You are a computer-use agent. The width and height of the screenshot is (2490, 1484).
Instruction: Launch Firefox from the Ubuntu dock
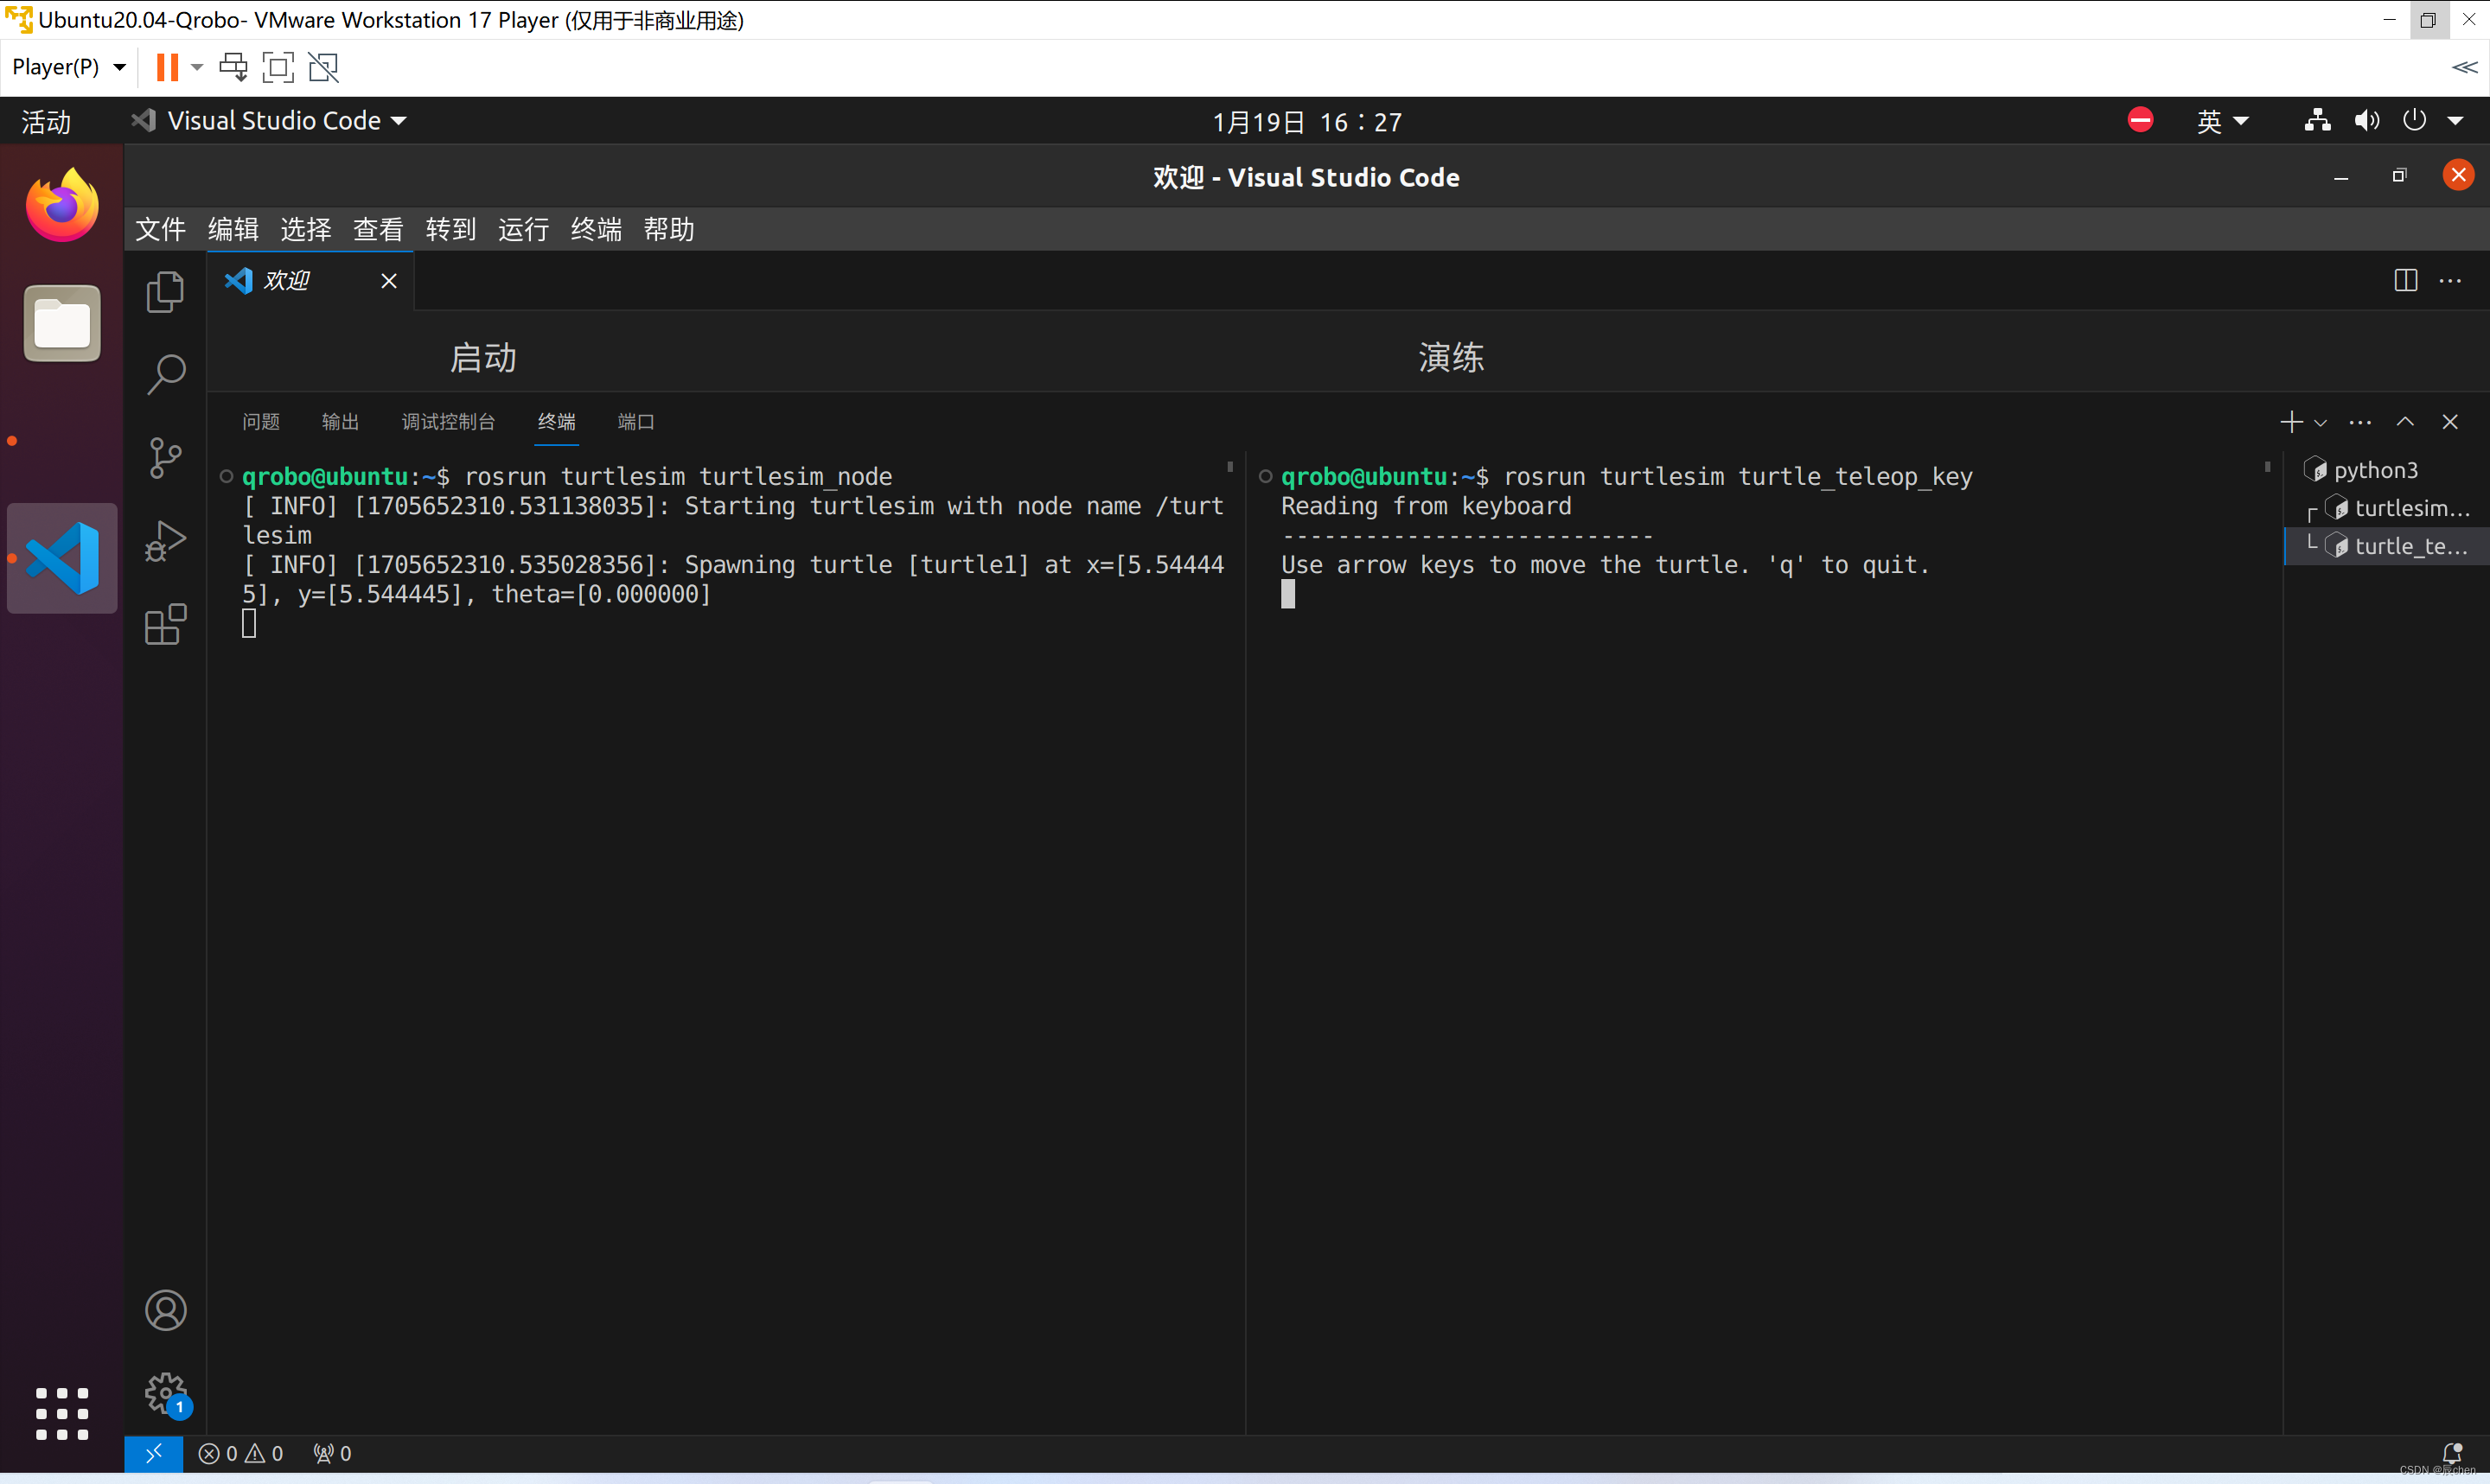[x=62, y=205]
